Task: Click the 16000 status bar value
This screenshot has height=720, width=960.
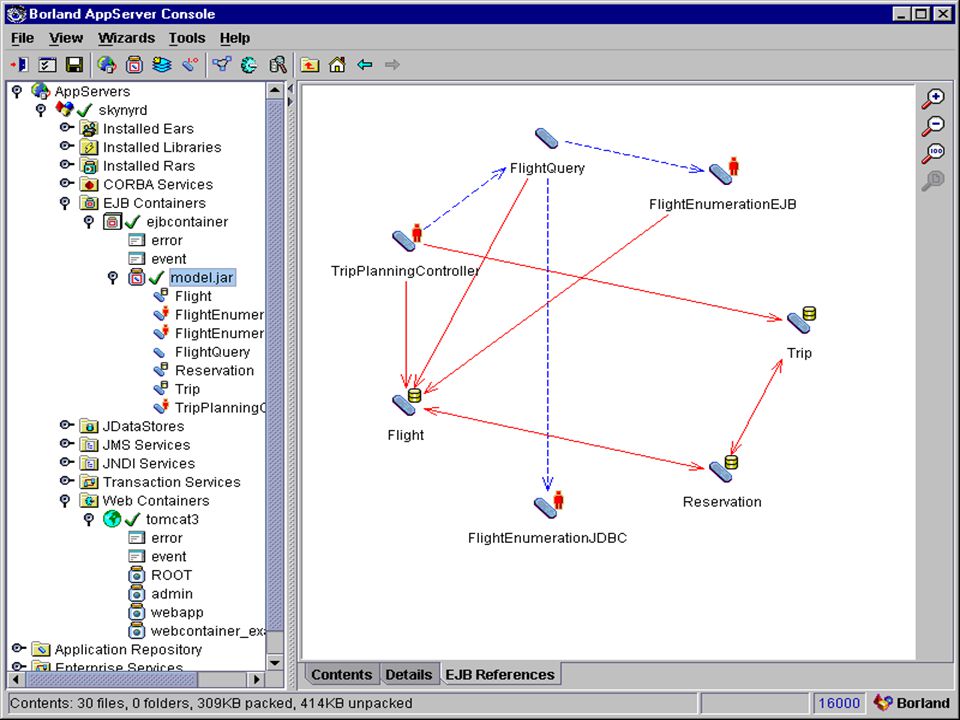Action: [x=839, y=703]
